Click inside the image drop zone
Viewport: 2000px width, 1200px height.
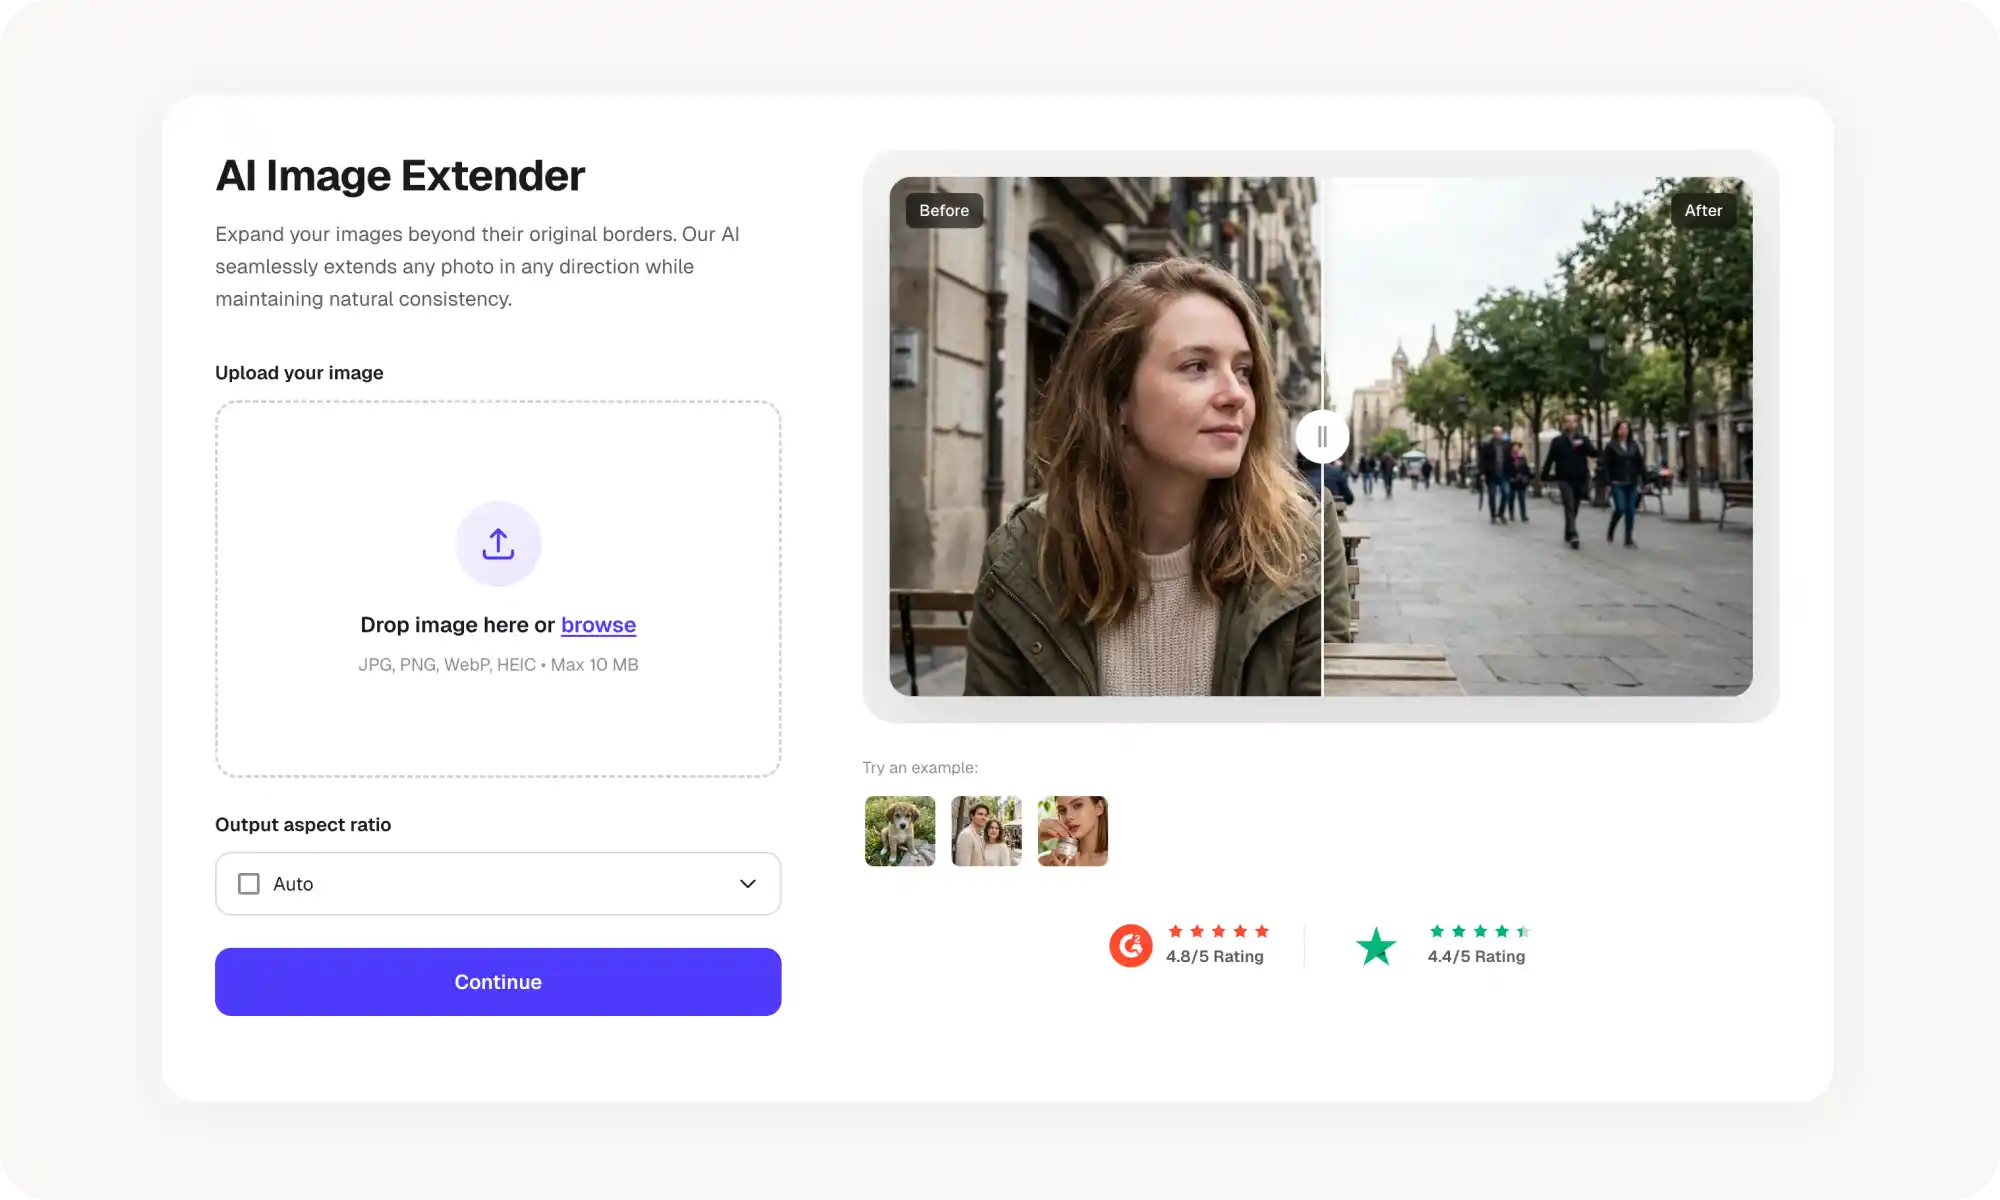[498, 460]
